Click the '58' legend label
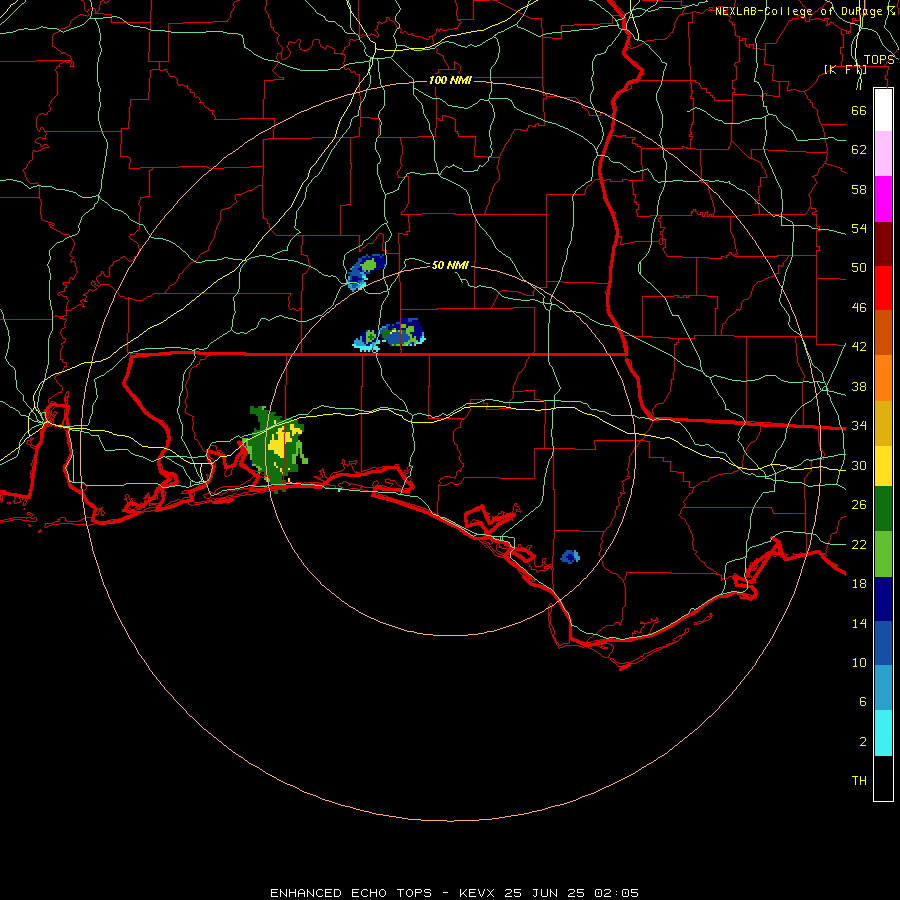This screenshot has width=900, height=900. tap(859, 189)
